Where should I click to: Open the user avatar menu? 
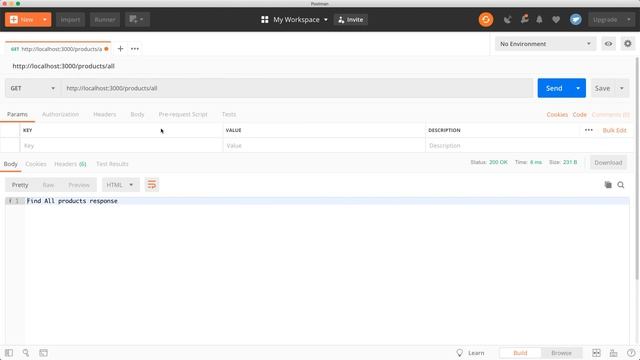click(x=576, y=19)
